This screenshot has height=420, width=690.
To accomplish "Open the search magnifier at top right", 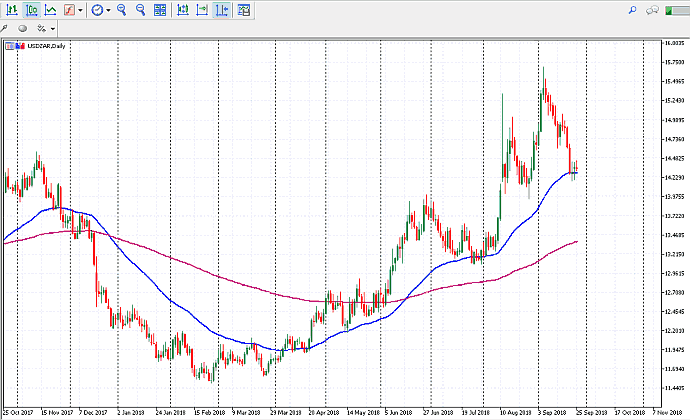I will point(632,10).
